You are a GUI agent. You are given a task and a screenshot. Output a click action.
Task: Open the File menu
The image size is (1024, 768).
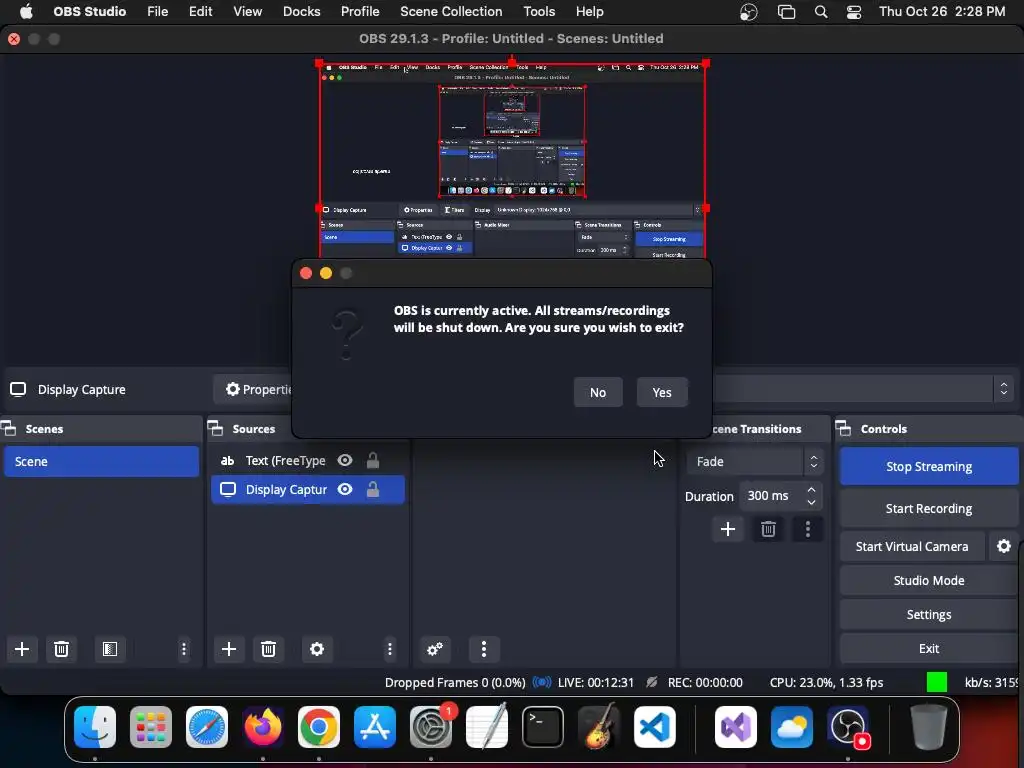pos(157,12)
